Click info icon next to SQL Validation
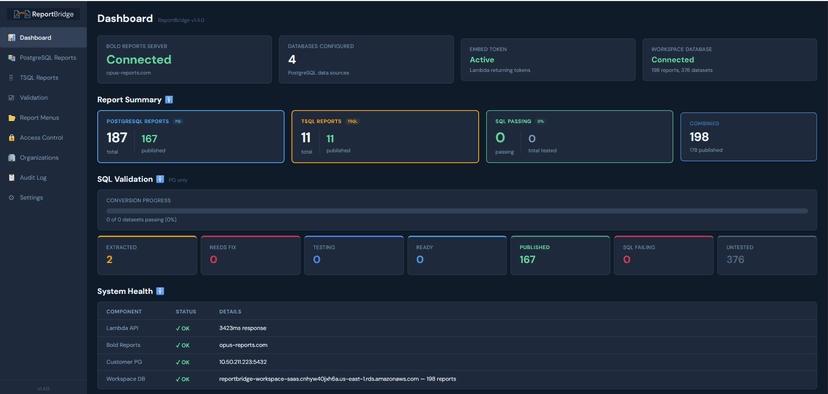 click(x=160, y=180)
